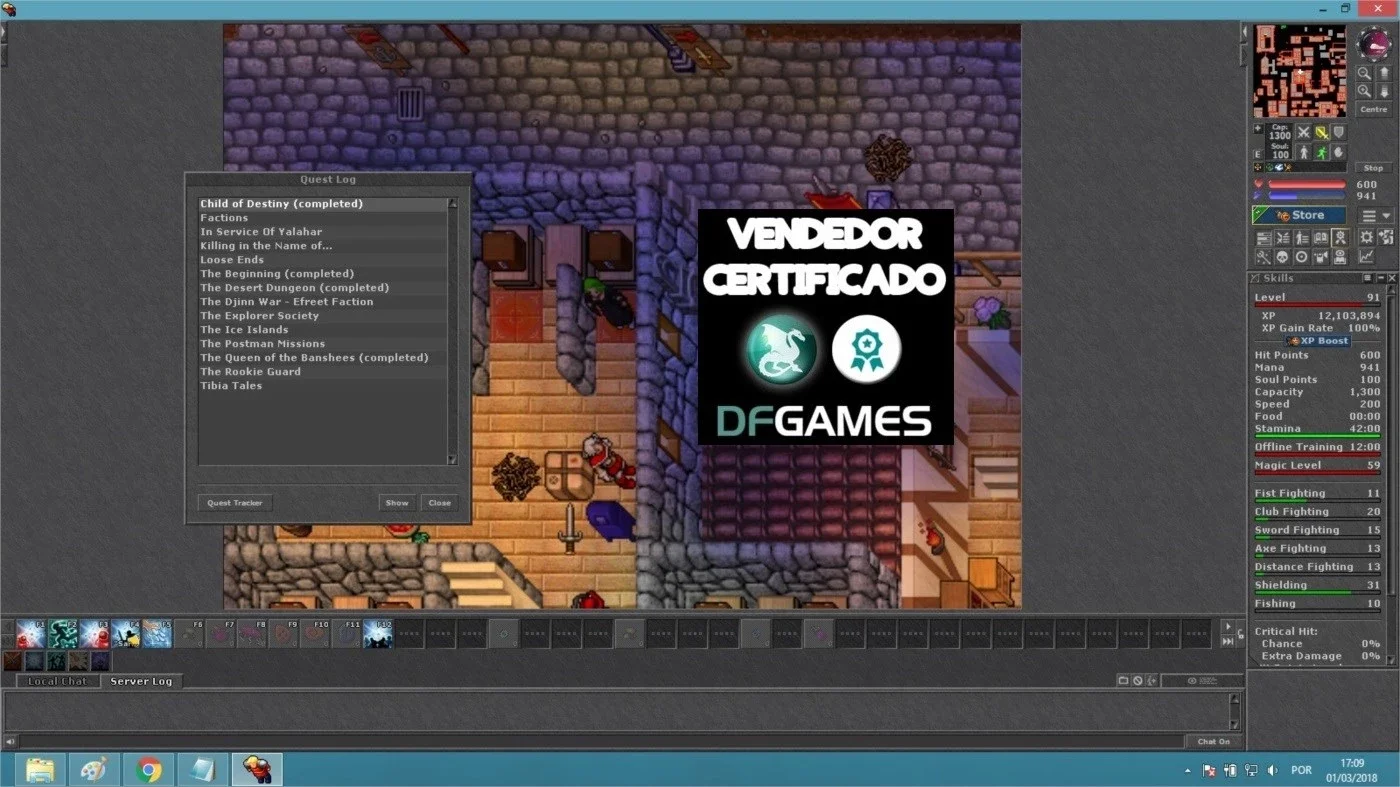Use the F5 ice hotkey slot
Viewport: 1400px width, 787px height.
(x=157, y=634)
